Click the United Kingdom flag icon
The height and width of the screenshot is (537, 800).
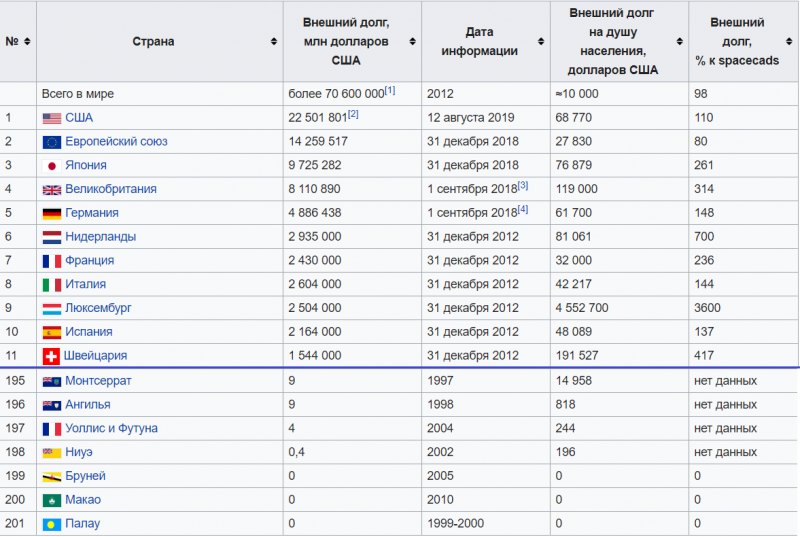[x=52, y=190]
